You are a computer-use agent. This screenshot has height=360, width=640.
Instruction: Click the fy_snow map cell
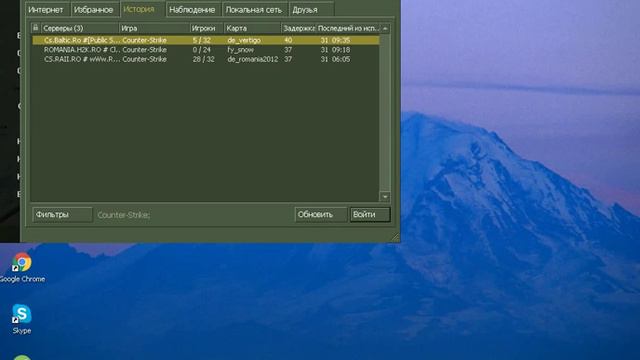[x=240, y=49]
